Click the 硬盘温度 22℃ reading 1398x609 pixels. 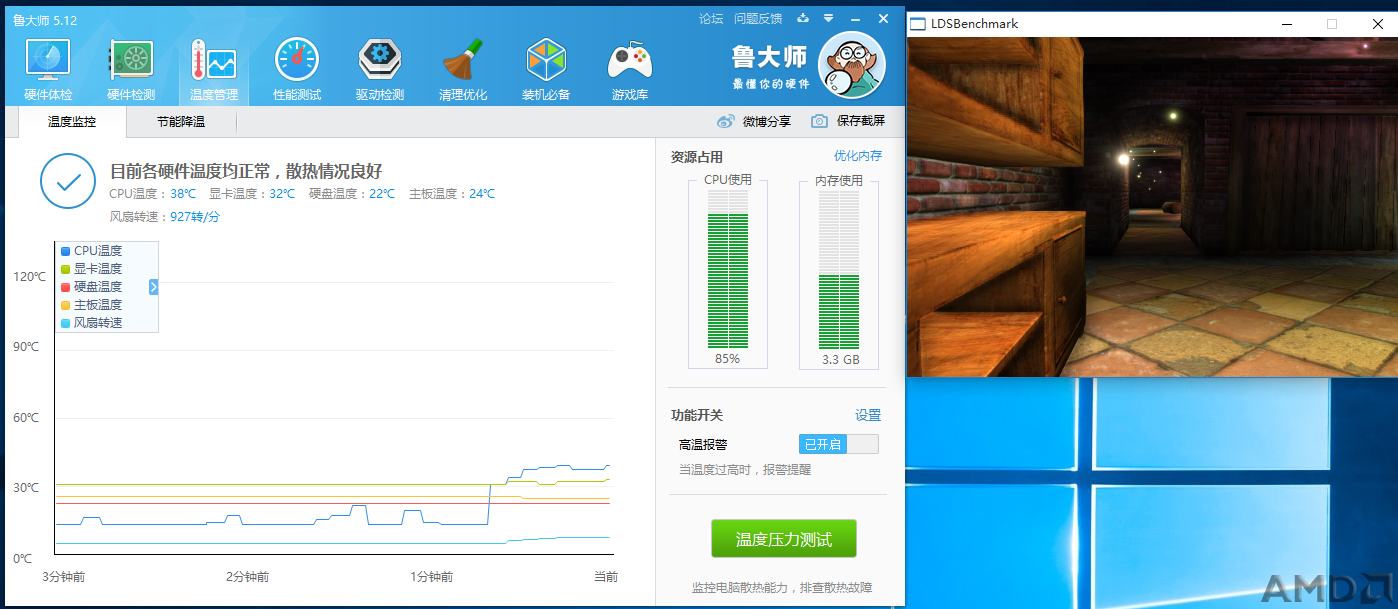coord(352,194)
